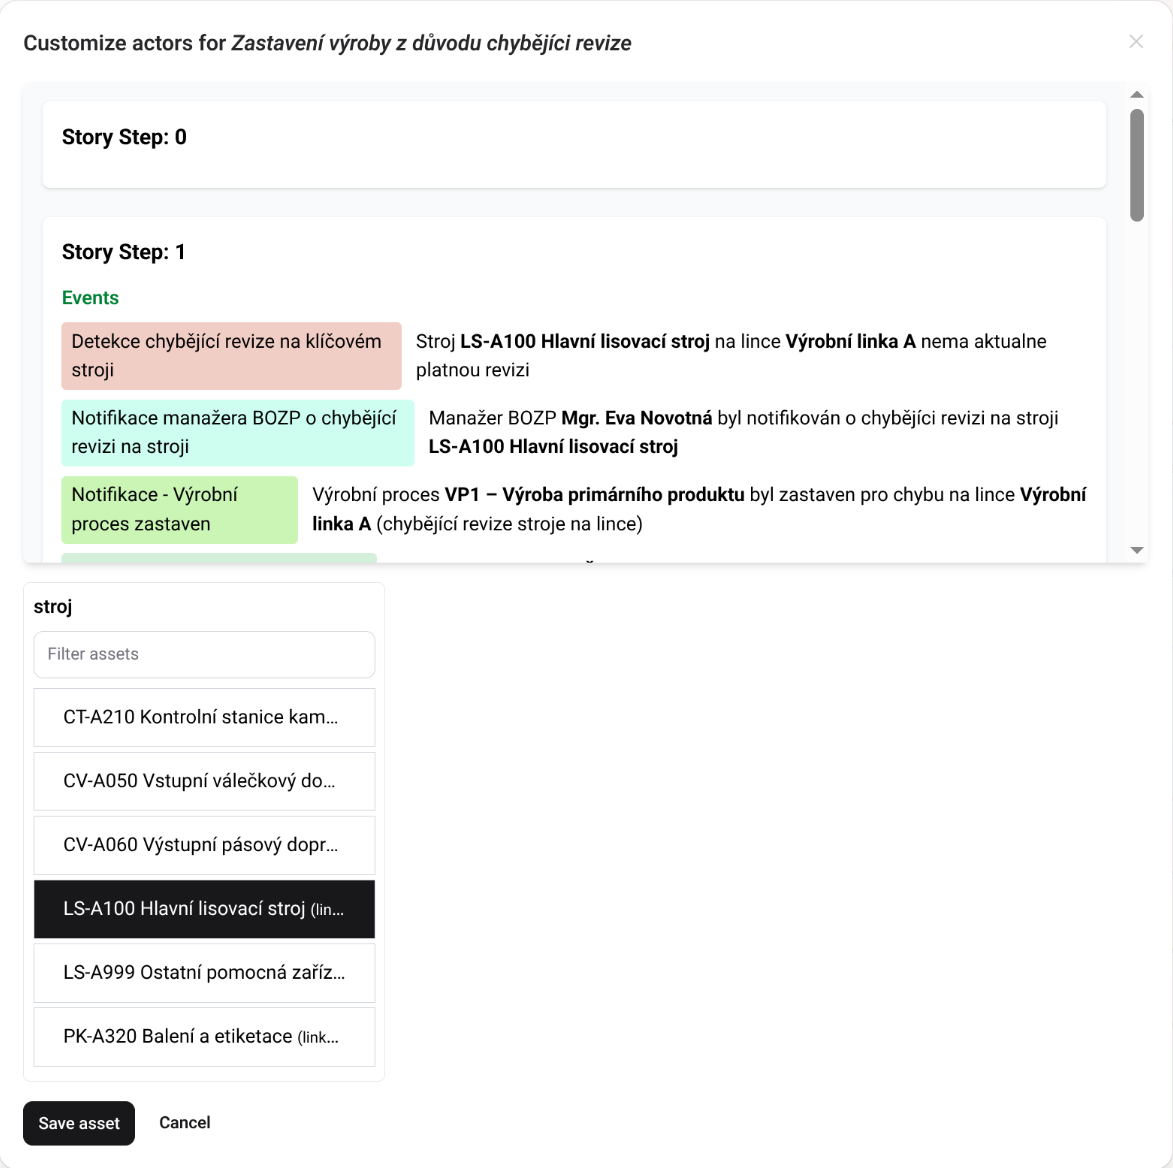Image resolution: width=1173 pixels, height=1168 pixels.
Task: Cancel the asset selection
Action: click(185, 1123)
